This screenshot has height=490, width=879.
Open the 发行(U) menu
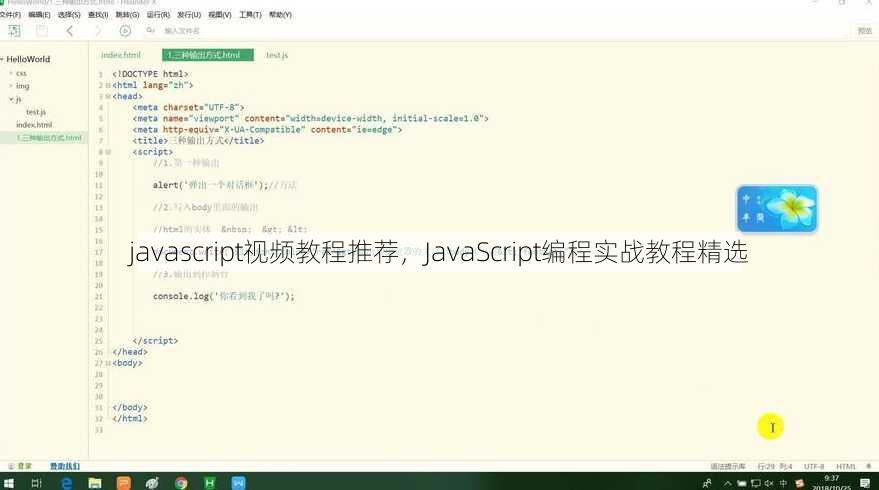189,15
